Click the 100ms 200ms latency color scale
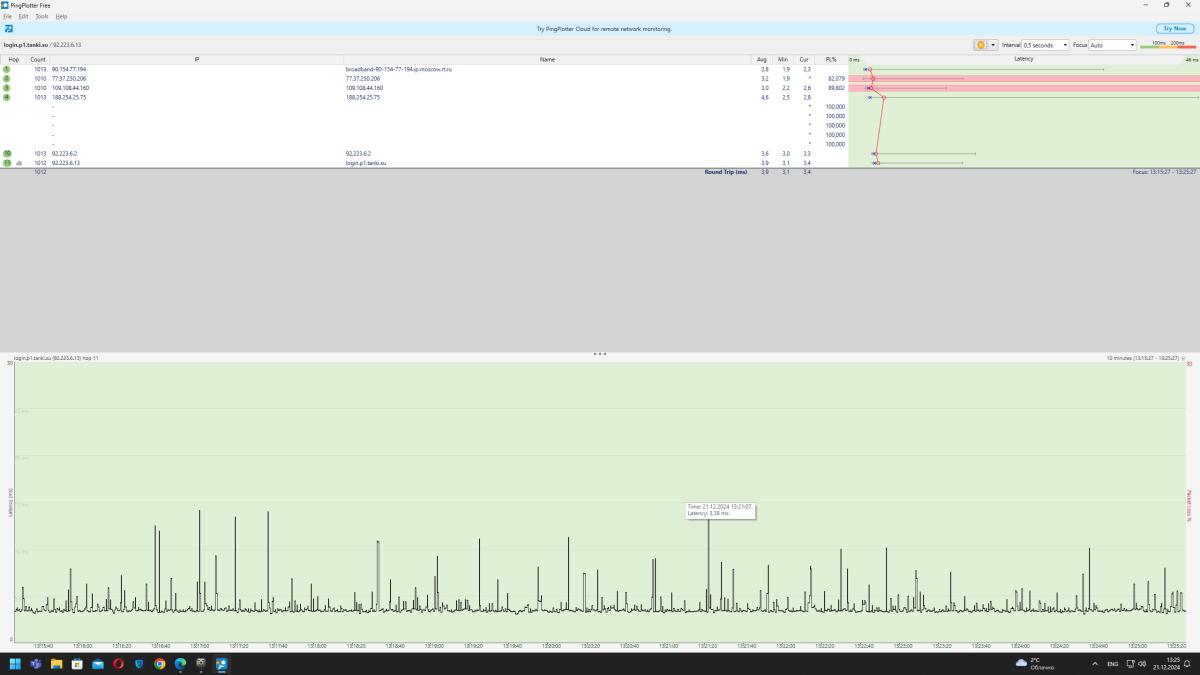1200x675 pixels. [x=1167, y=45]
